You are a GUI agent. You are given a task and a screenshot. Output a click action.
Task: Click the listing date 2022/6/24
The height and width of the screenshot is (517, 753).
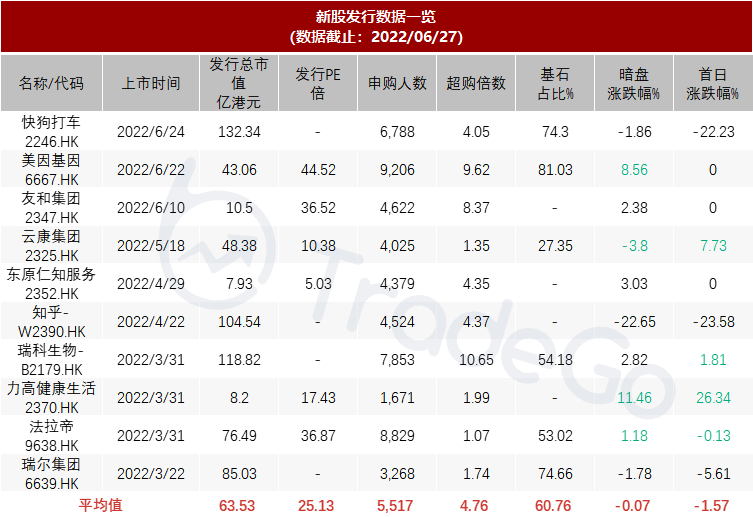click(x=151, y=132)
